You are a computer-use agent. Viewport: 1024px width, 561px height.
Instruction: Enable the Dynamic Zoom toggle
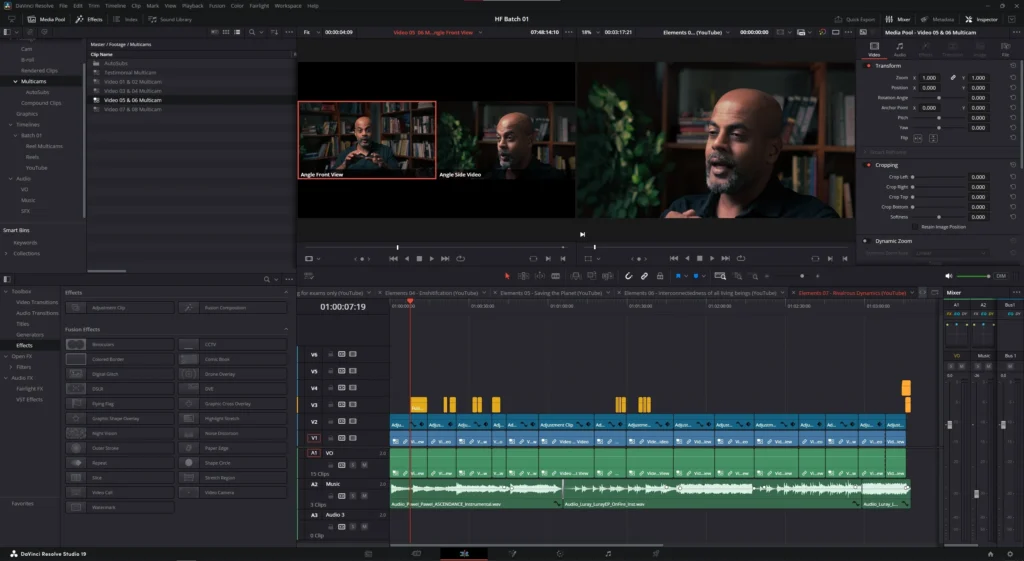868,241
